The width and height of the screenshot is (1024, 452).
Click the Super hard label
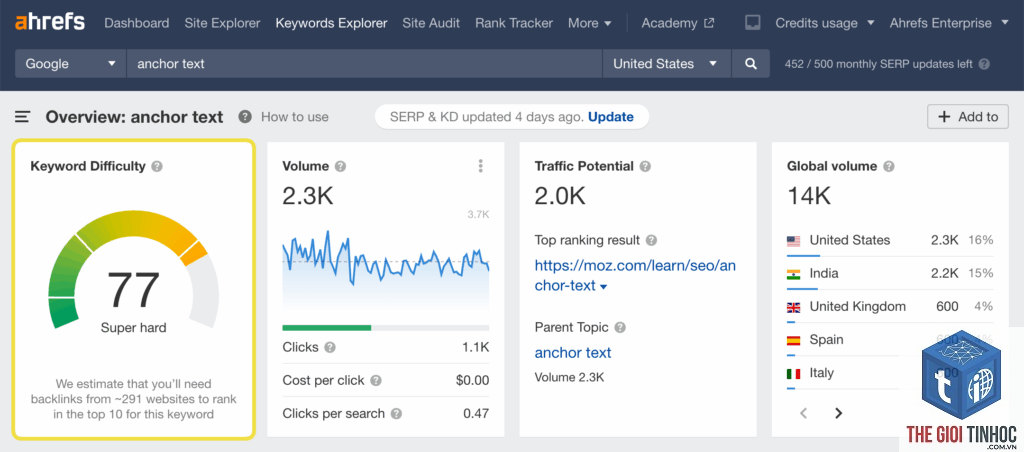(x=133, y=328)
